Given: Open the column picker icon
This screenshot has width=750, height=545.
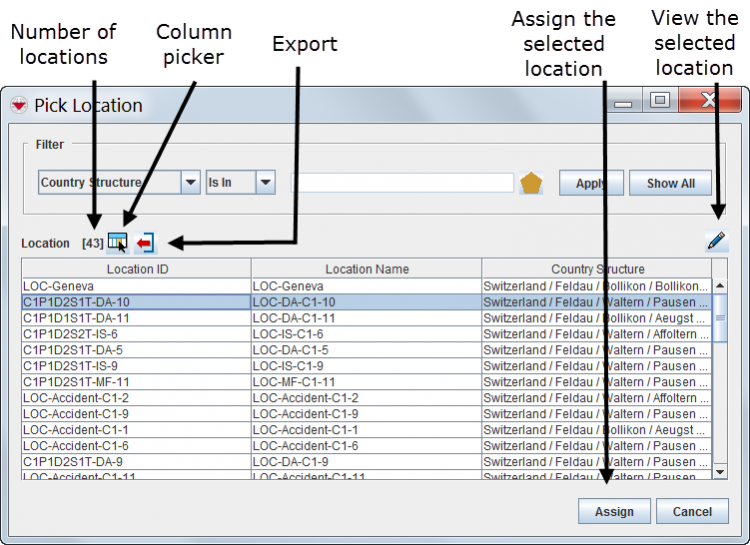Looking at the screenshot, I should [117, 242].
